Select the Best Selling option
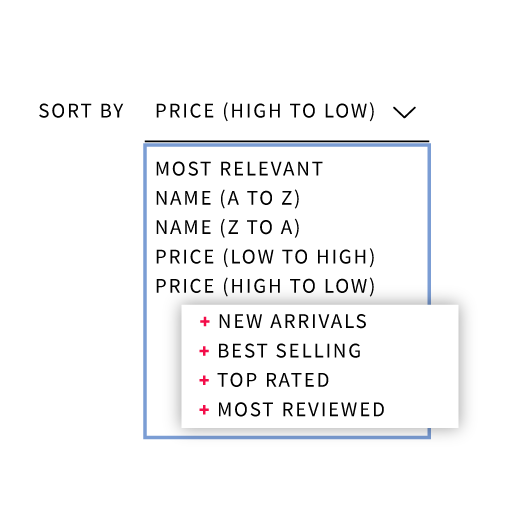This screenshot has height=507, width=508. point(289,351)
